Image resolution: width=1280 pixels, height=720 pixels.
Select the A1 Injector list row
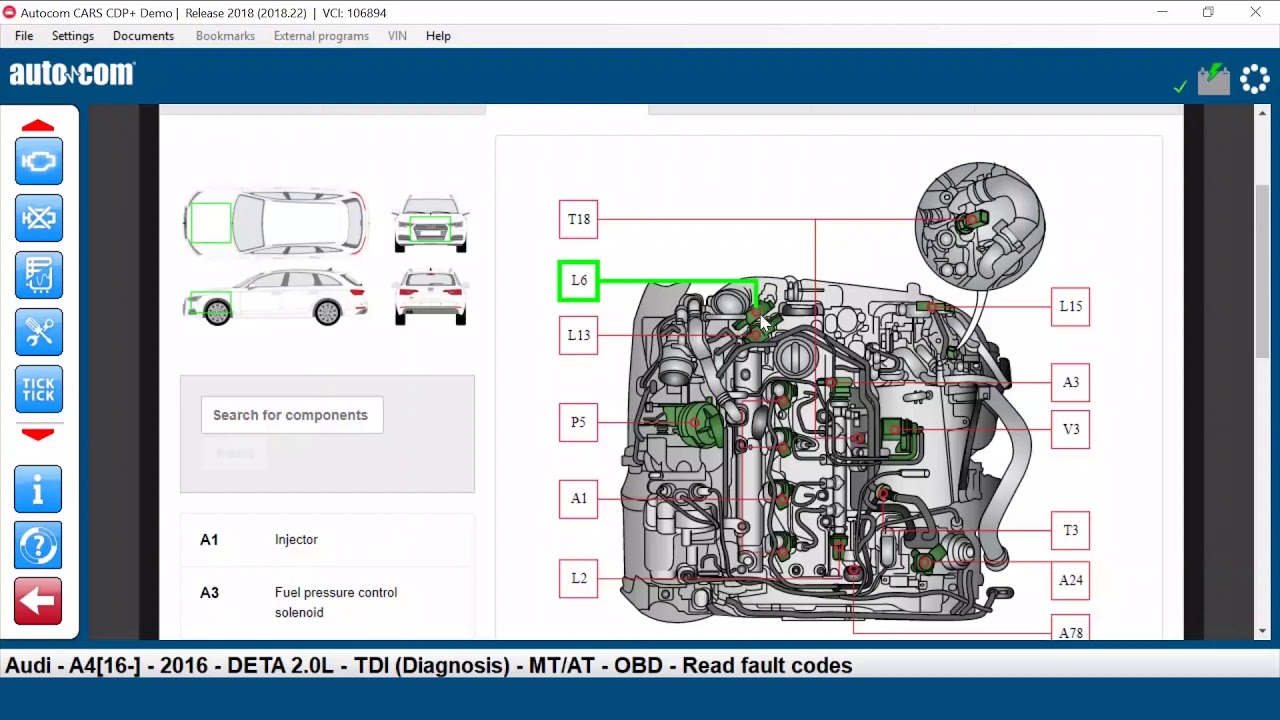[x=327, y=540]
